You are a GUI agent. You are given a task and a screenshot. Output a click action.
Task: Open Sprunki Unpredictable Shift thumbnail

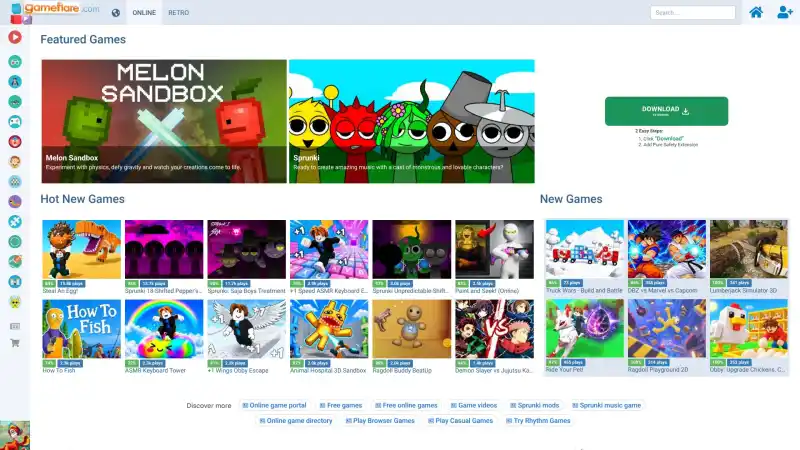412,249
